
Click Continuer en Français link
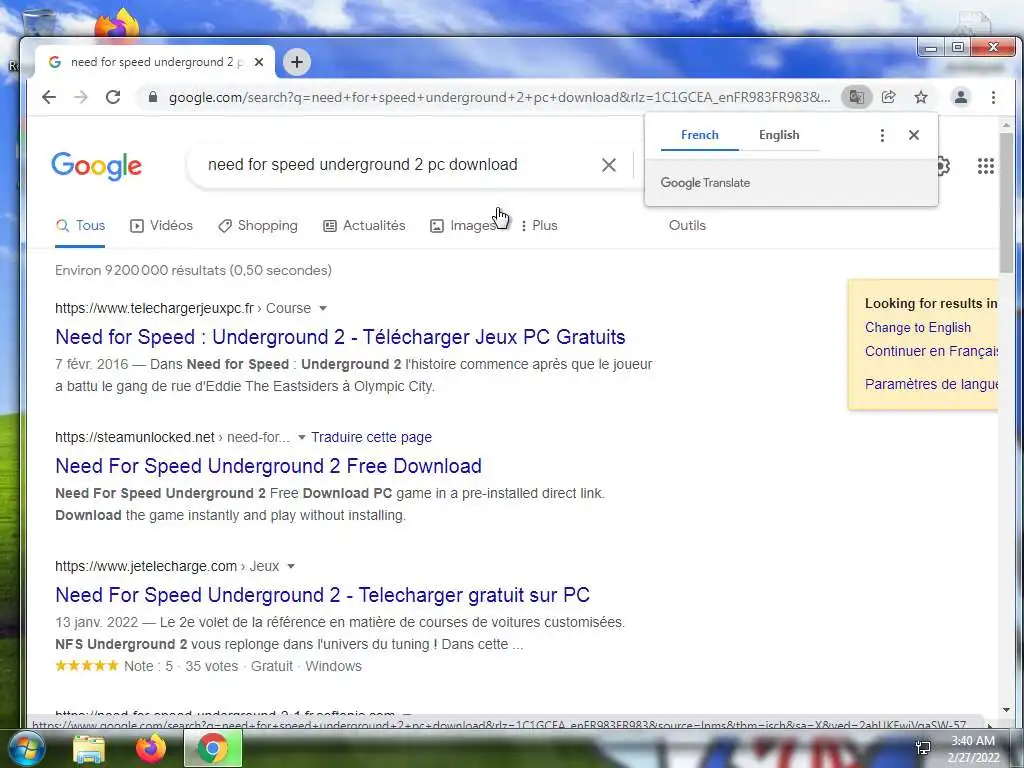[931, 351]
